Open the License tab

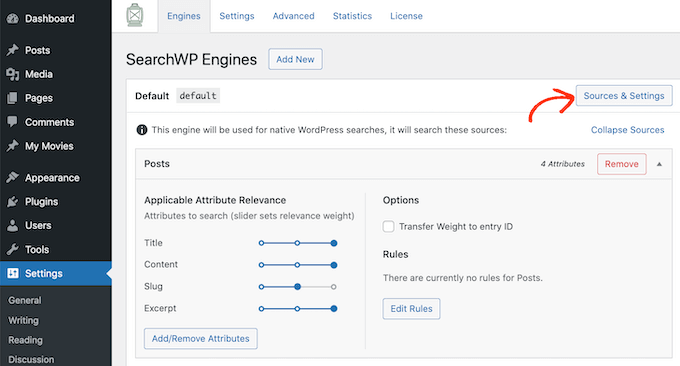[x=406, y=16]
